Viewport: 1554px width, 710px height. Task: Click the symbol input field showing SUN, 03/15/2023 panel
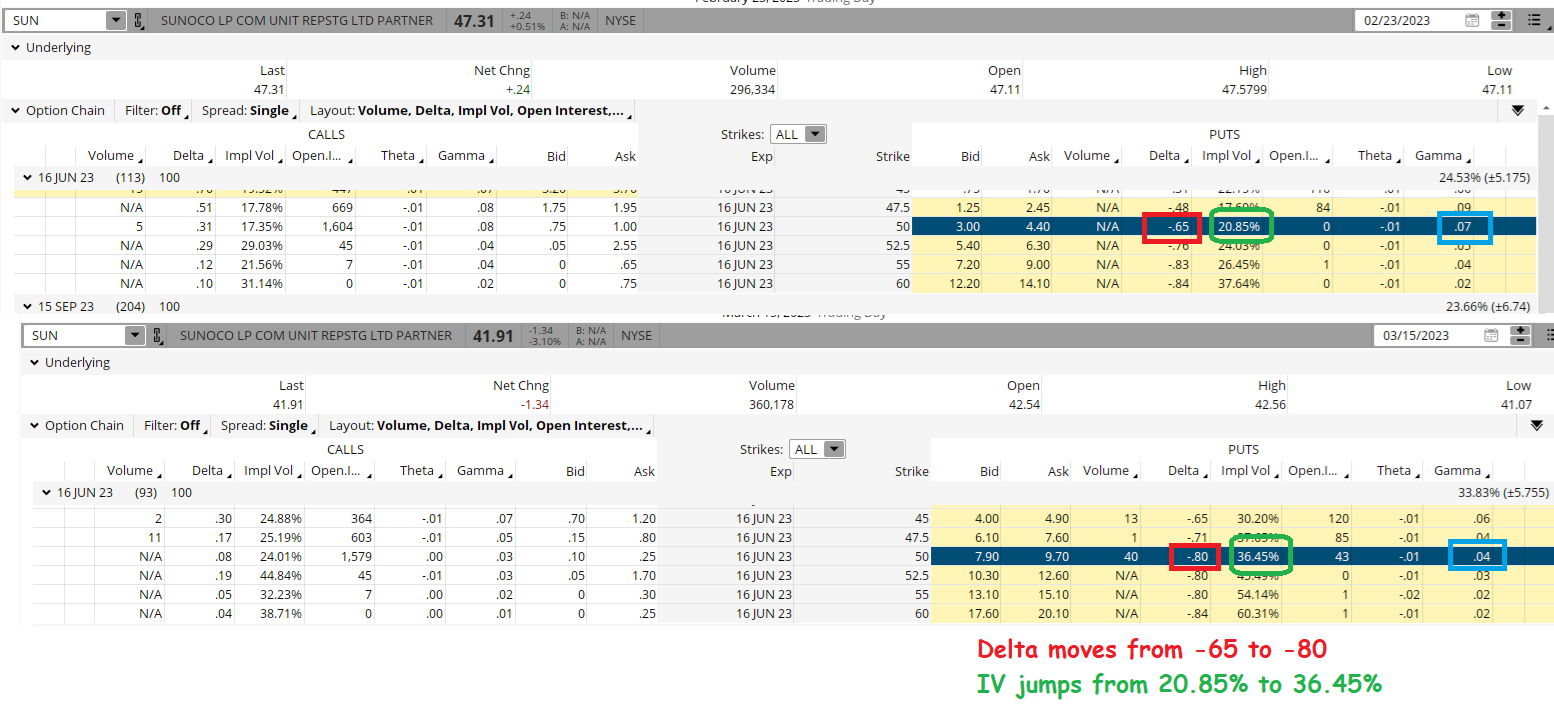[x=74, y=335]
